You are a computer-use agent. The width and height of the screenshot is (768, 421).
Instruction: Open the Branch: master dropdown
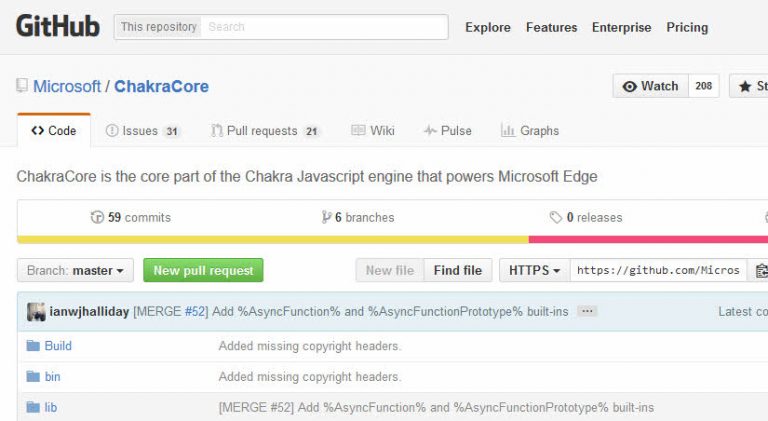[x=76, y=270]
